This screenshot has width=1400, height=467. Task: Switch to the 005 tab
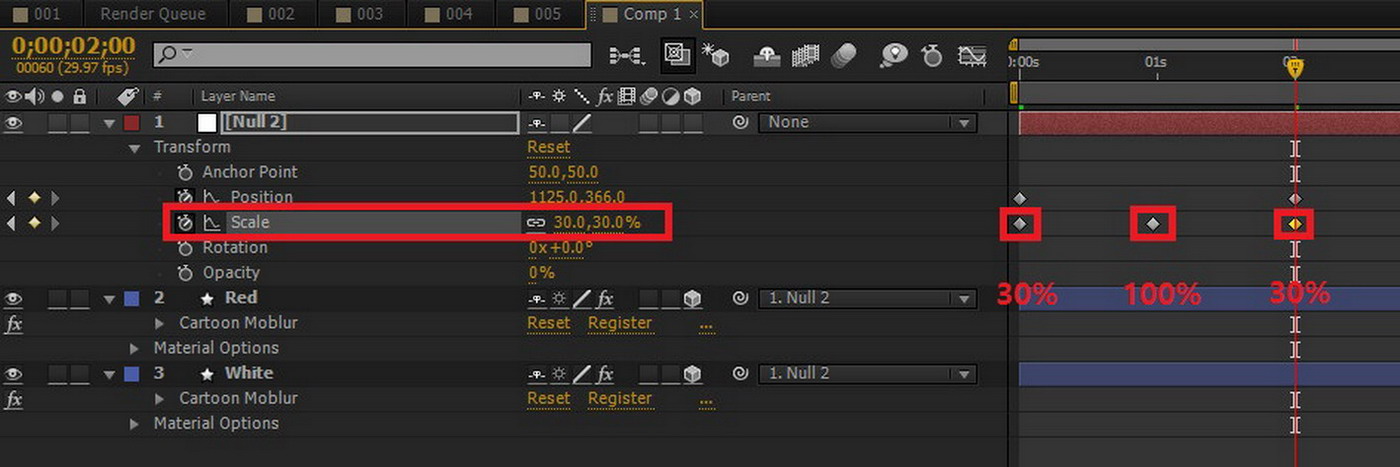tap(539, 14)
